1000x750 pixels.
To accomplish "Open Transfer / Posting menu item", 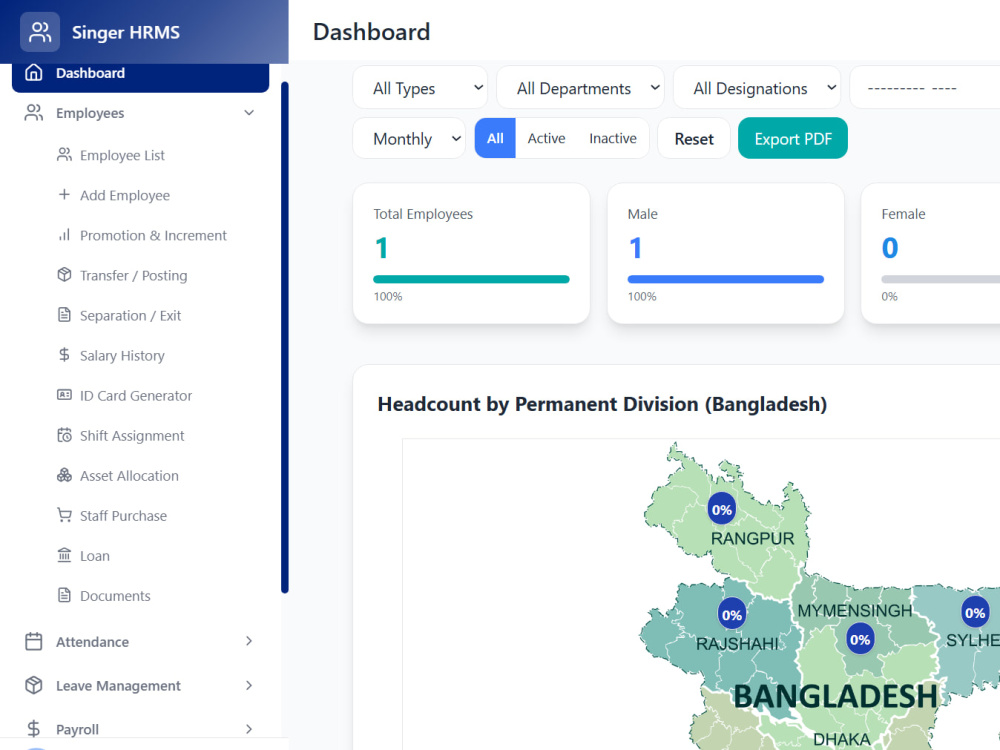I will coord(133,276).
